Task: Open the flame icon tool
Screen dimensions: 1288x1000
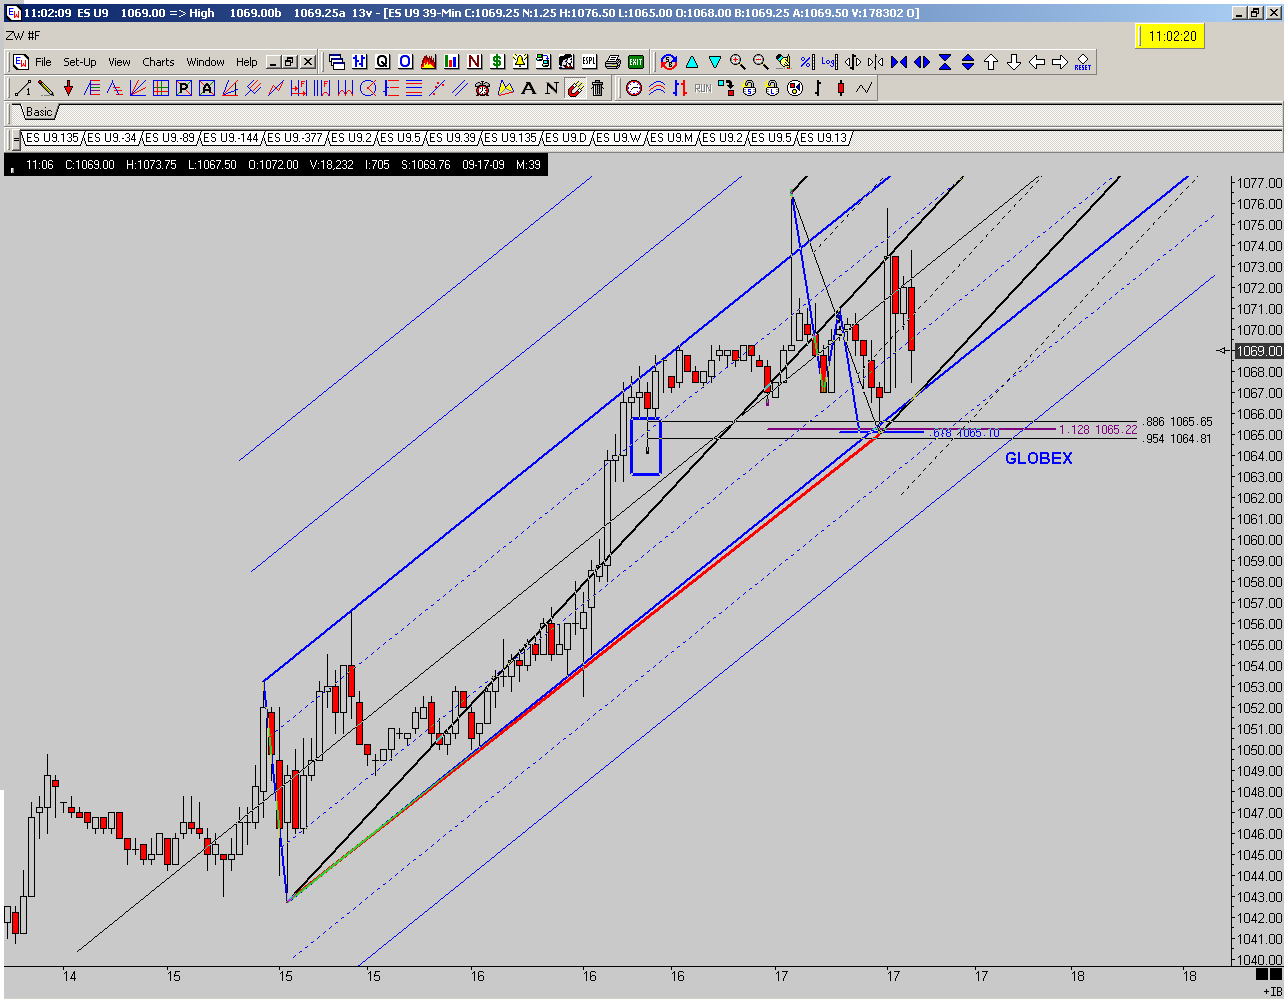Action: point(428,62)
